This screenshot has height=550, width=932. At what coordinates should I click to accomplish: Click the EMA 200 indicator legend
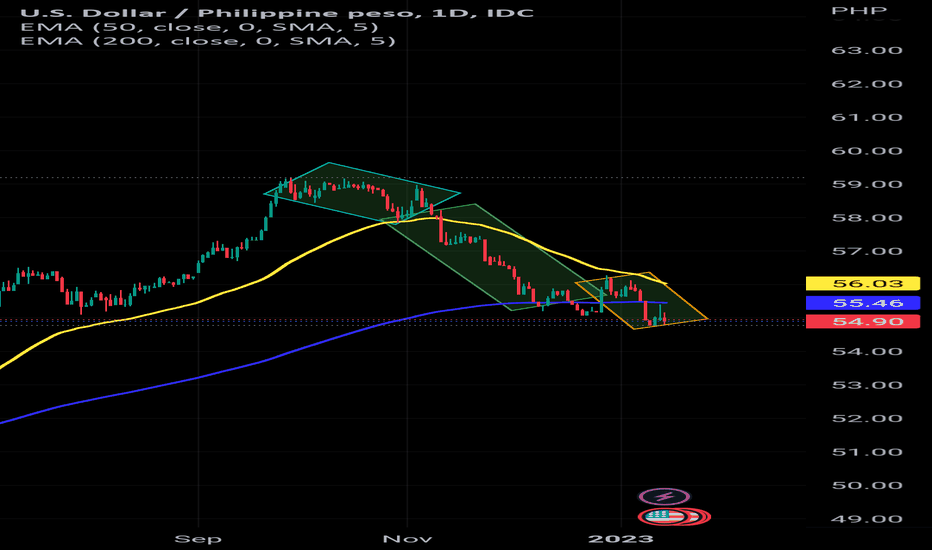pos(208,41)
